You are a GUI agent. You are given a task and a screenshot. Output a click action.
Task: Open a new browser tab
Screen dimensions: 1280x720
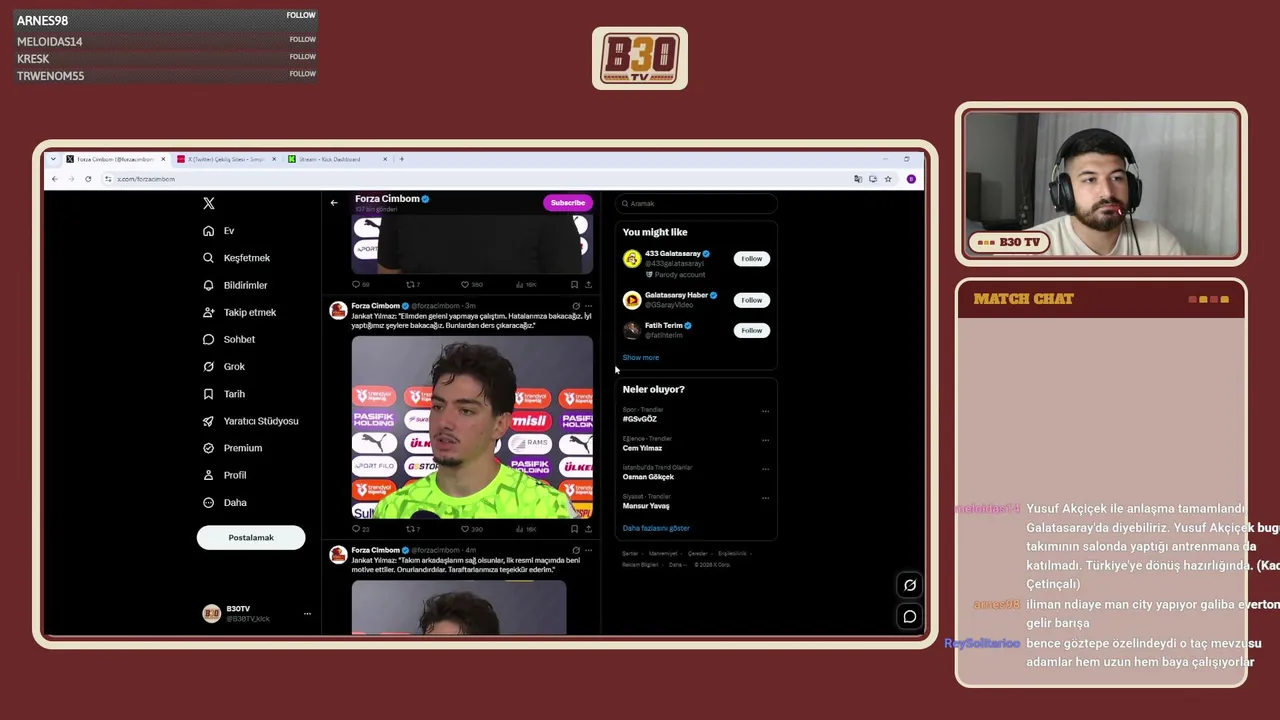[402, 159]
